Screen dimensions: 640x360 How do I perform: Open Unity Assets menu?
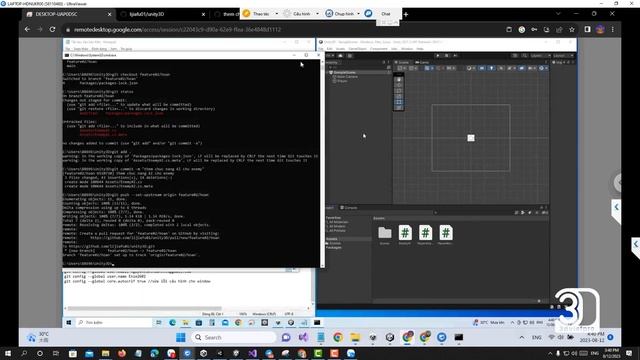(340, 49)
